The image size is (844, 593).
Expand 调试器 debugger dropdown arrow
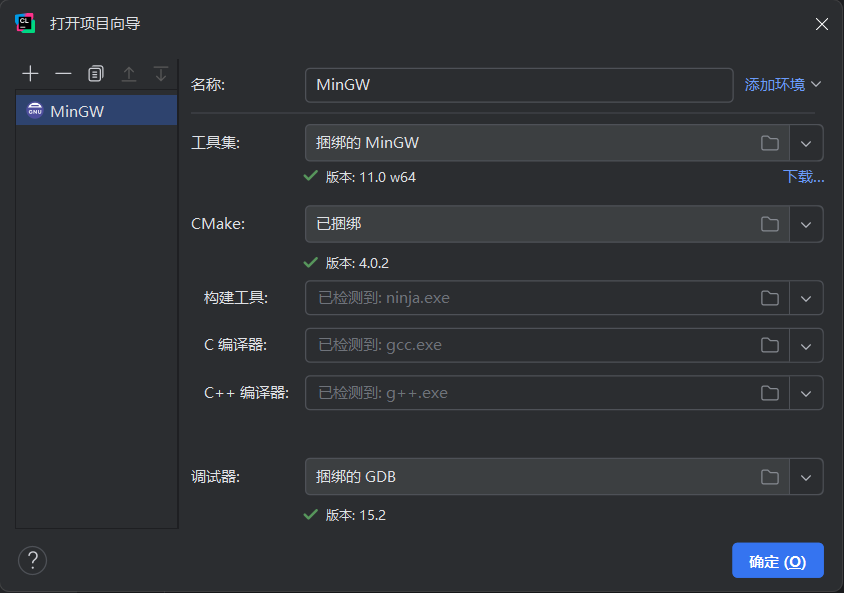(x=806, y=477)
